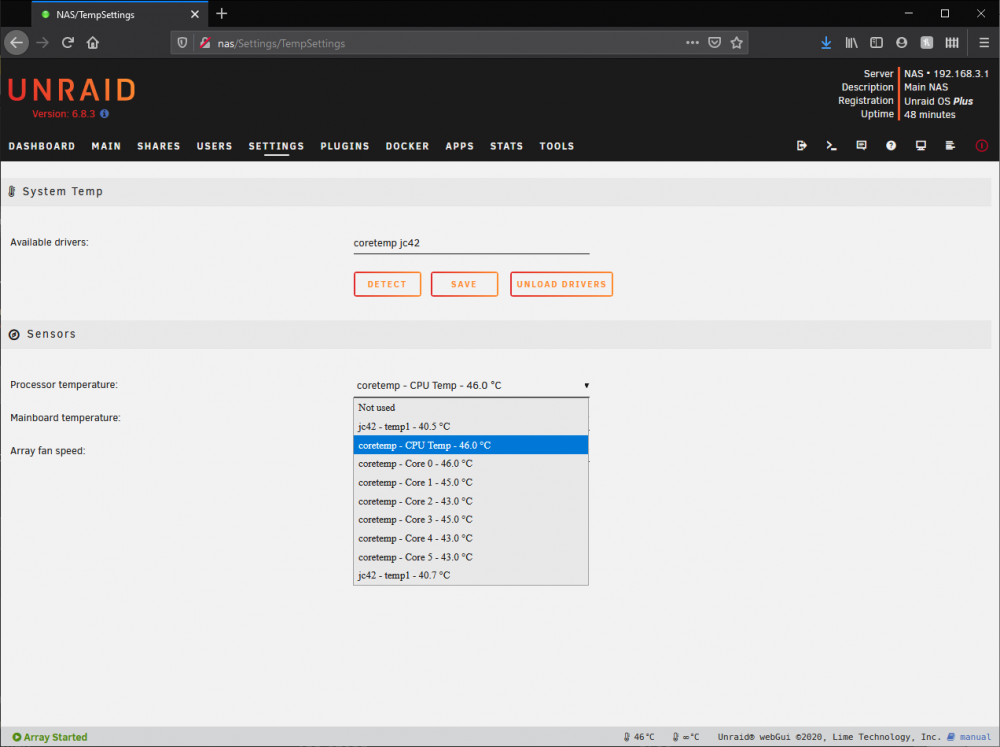
Task: Open the Main menu
Action: [106, 146]
